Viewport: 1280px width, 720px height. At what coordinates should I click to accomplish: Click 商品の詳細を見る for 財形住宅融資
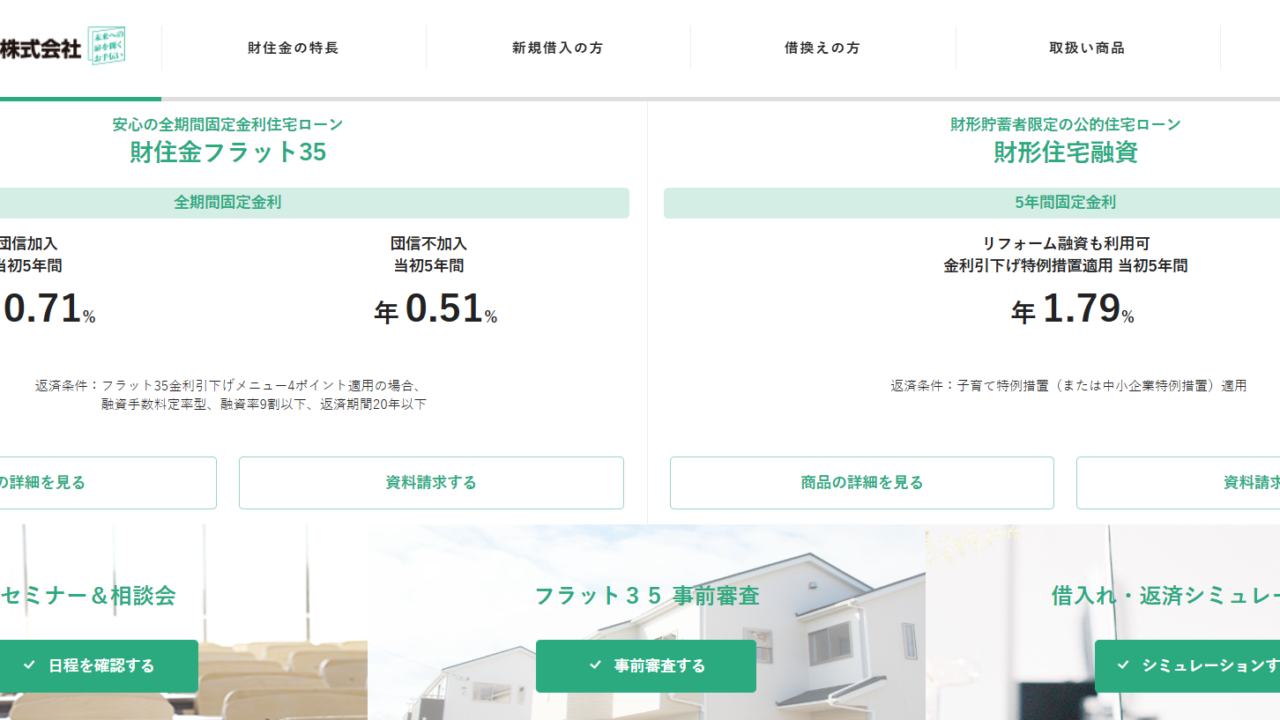(x=861, y=483)
